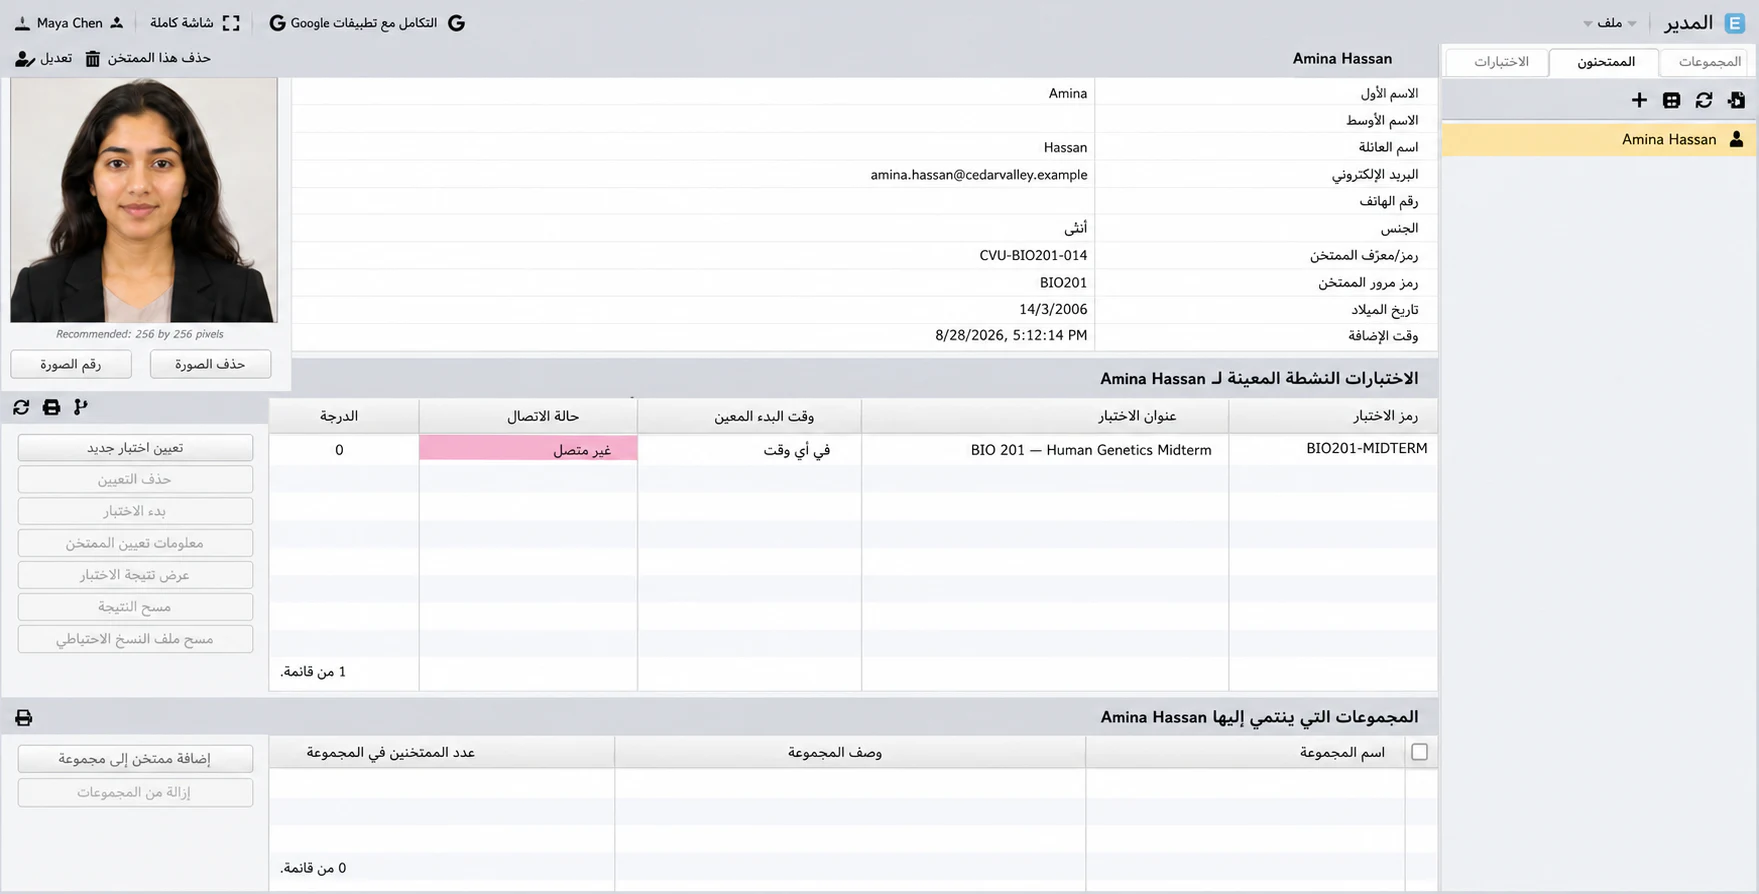Click the BIO 201 — Human Genetics Midterm title
The width and height of the screenshot is (1759, 894).
coord(1091,450)
